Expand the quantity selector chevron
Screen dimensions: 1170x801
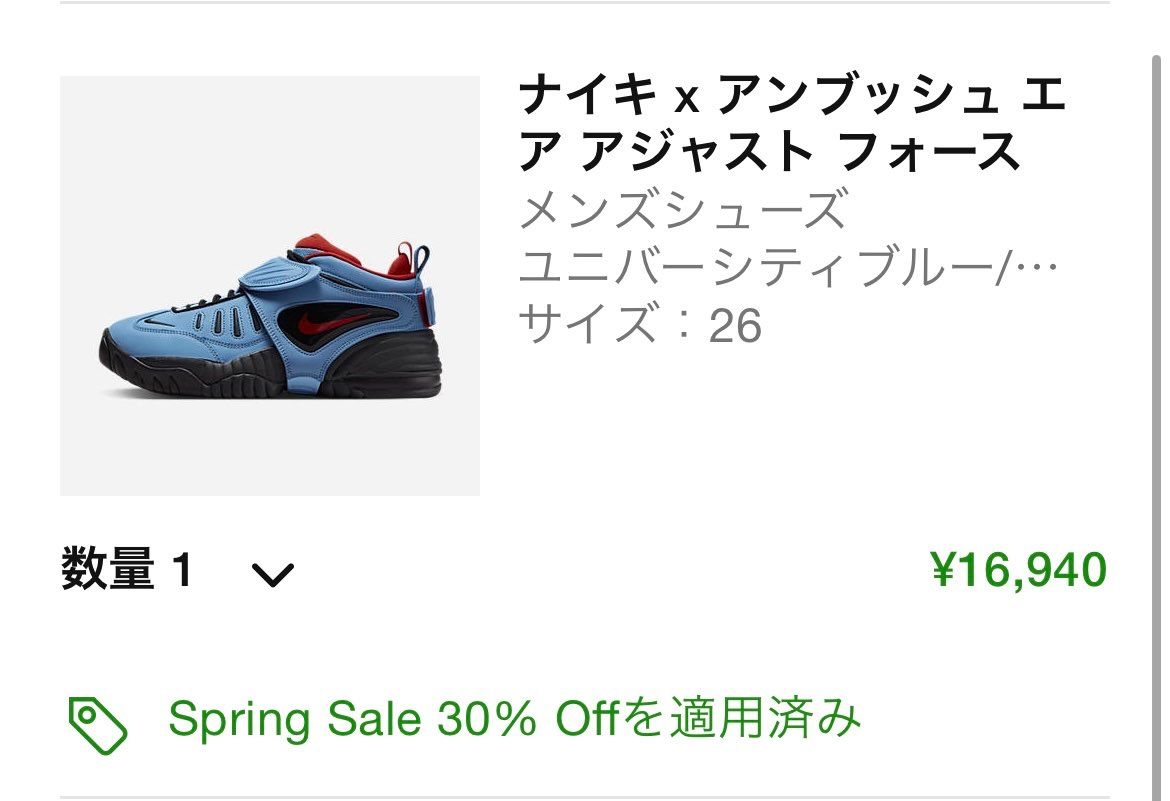pyautogui.click(x=273, y=573)
